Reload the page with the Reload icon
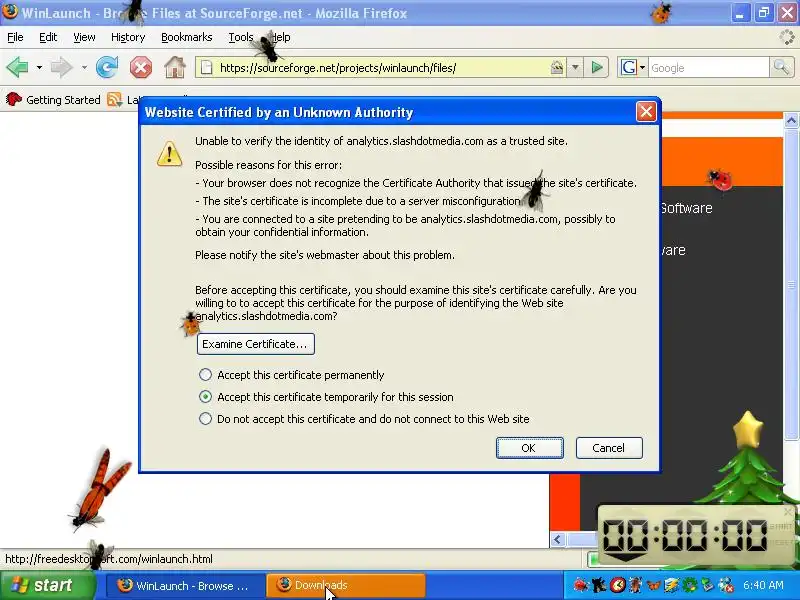 point(107,67)
